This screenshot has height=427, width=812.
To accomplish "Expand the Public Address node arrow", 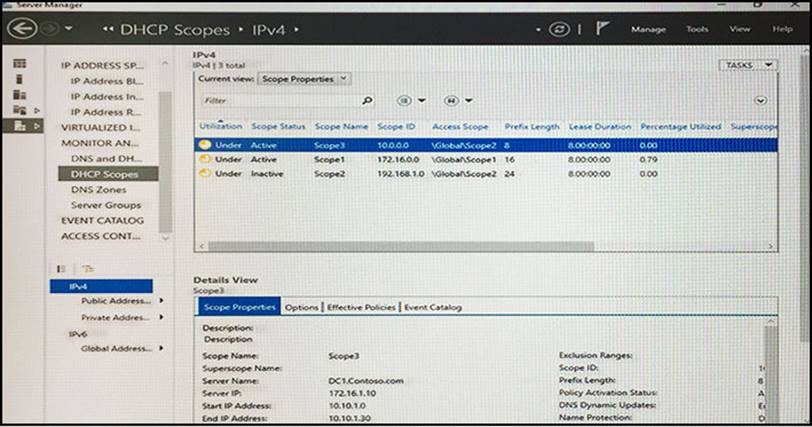I will coord(161,300).
